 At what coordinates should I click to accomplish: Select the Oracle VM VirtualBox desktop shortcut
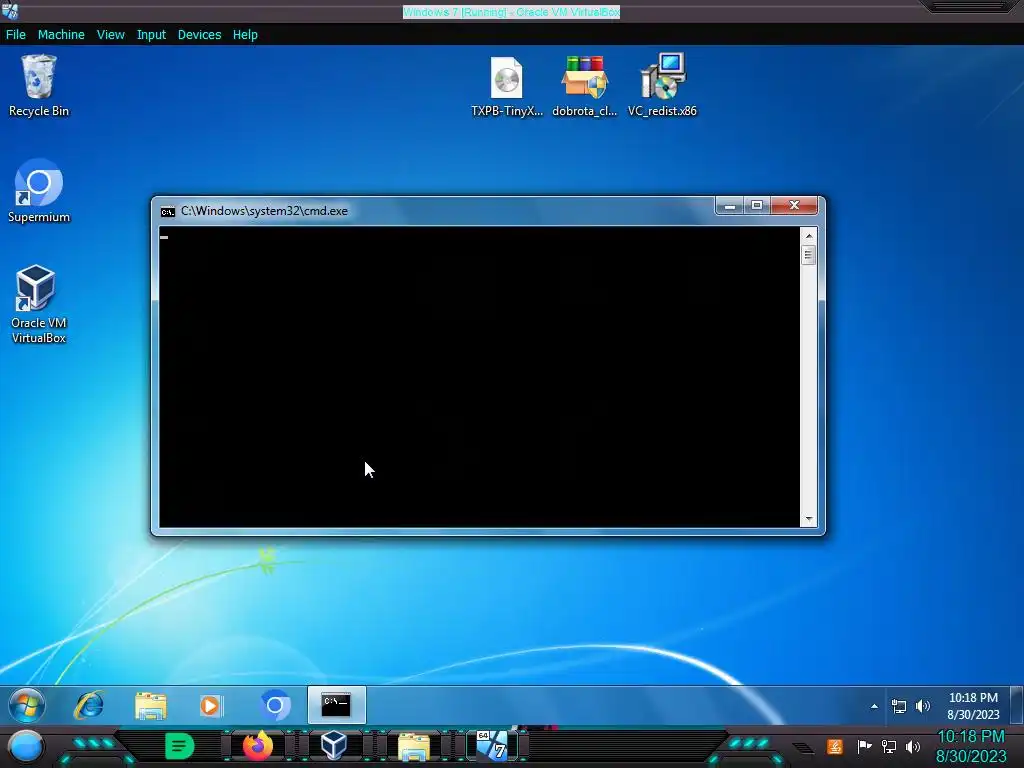click(39, 304)
